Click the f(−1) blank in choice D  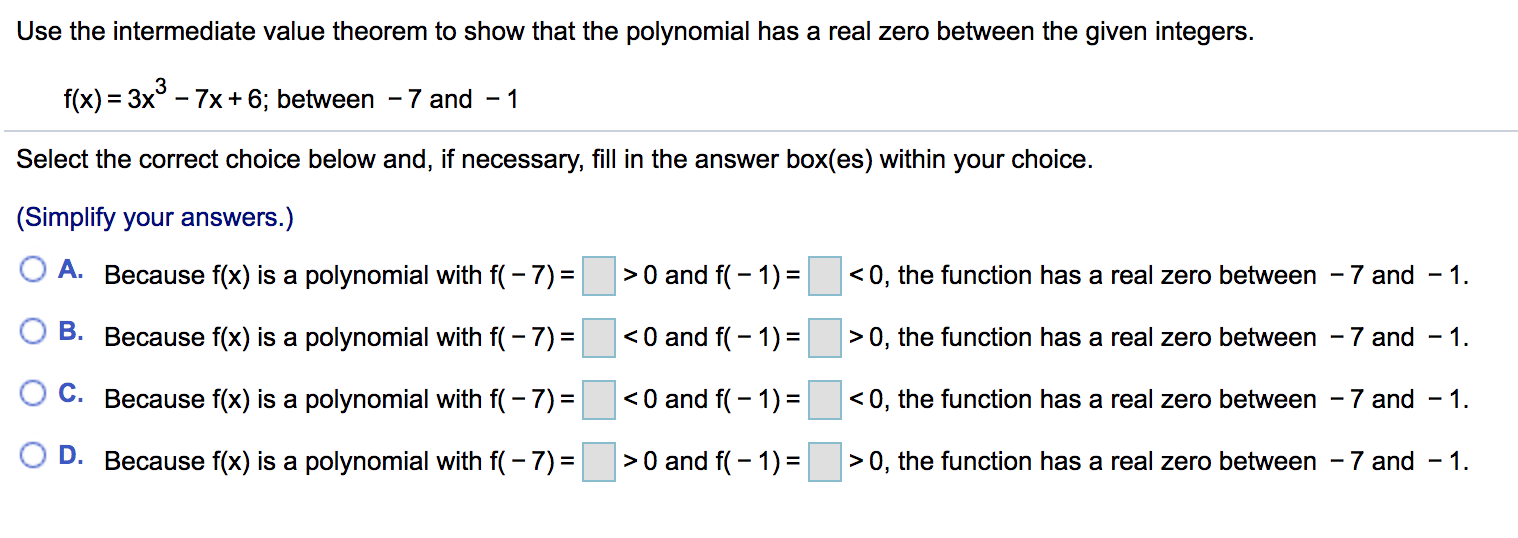[825, 461]
